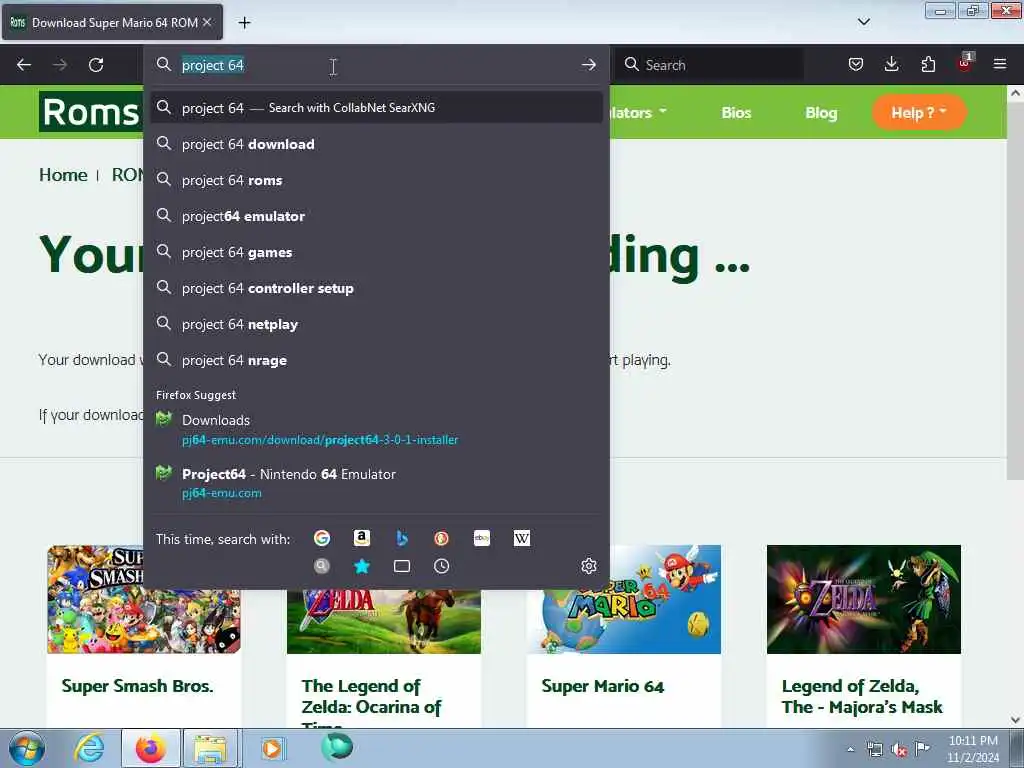
Task: Search this time with Google
Action: pyautogui.click(x=321, y=538)
